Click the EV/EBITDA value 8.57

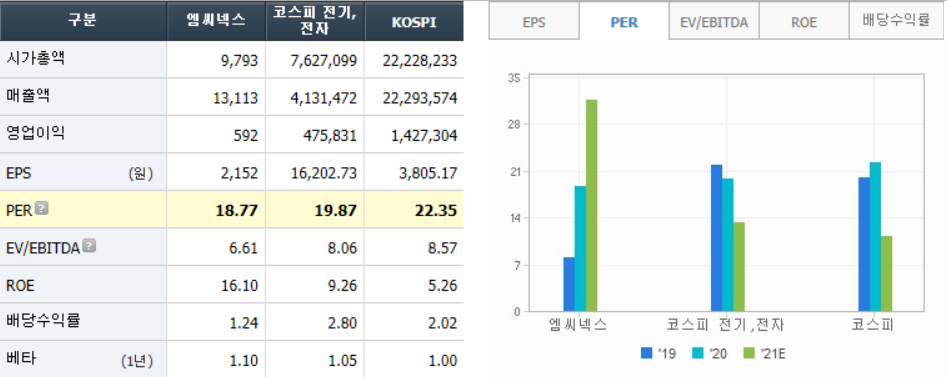coord(443,248)
